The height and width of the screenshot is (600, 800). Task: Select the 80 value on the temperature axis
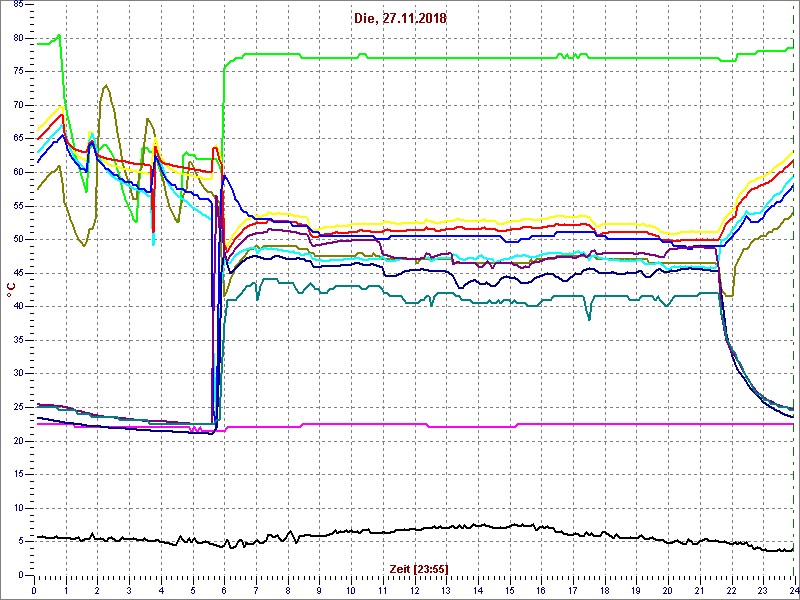[18, 38]
